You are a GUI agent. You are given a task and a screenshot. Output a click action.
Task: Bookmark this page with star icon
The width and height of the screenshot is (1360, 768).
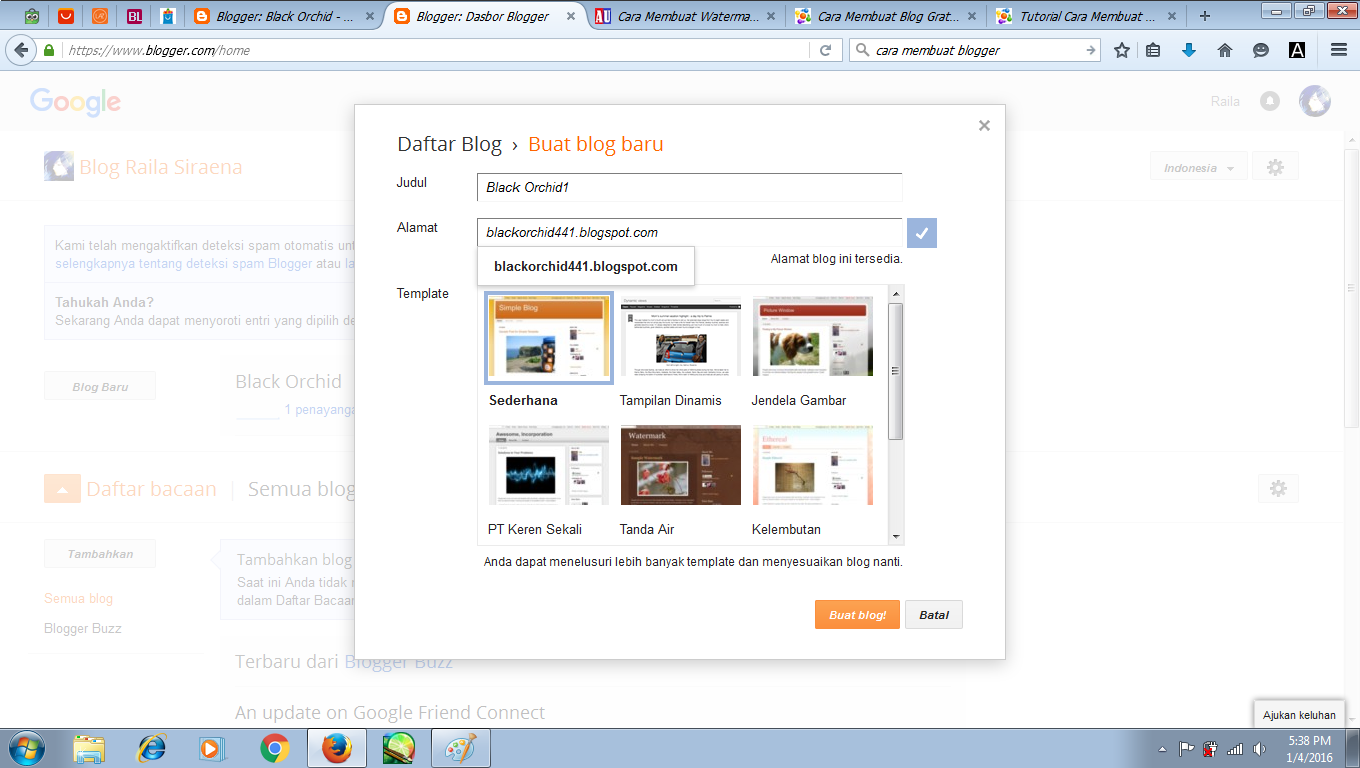coord(1122,50)
